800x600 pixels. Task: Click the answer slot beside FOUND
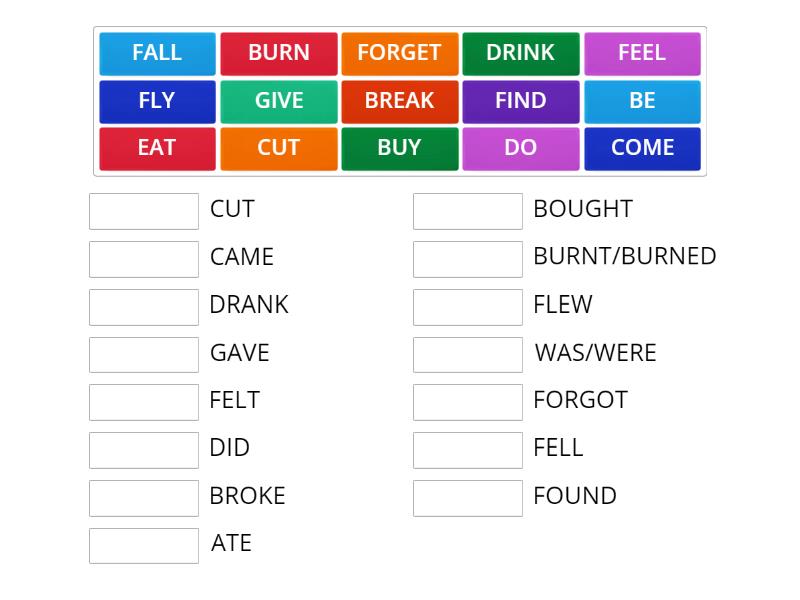(467, 497)
